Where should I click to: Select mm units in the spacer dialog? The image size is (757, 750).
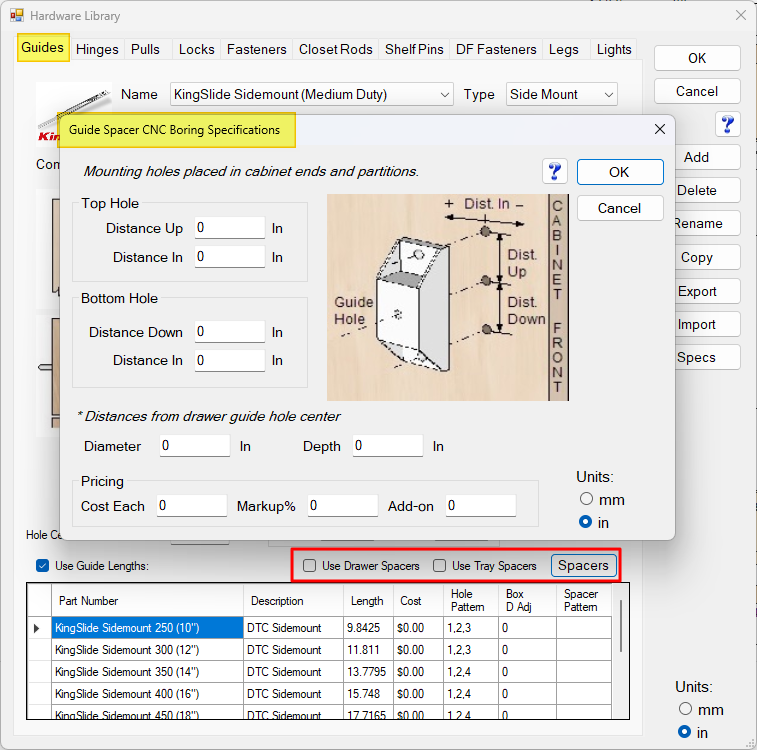[586, 499]
